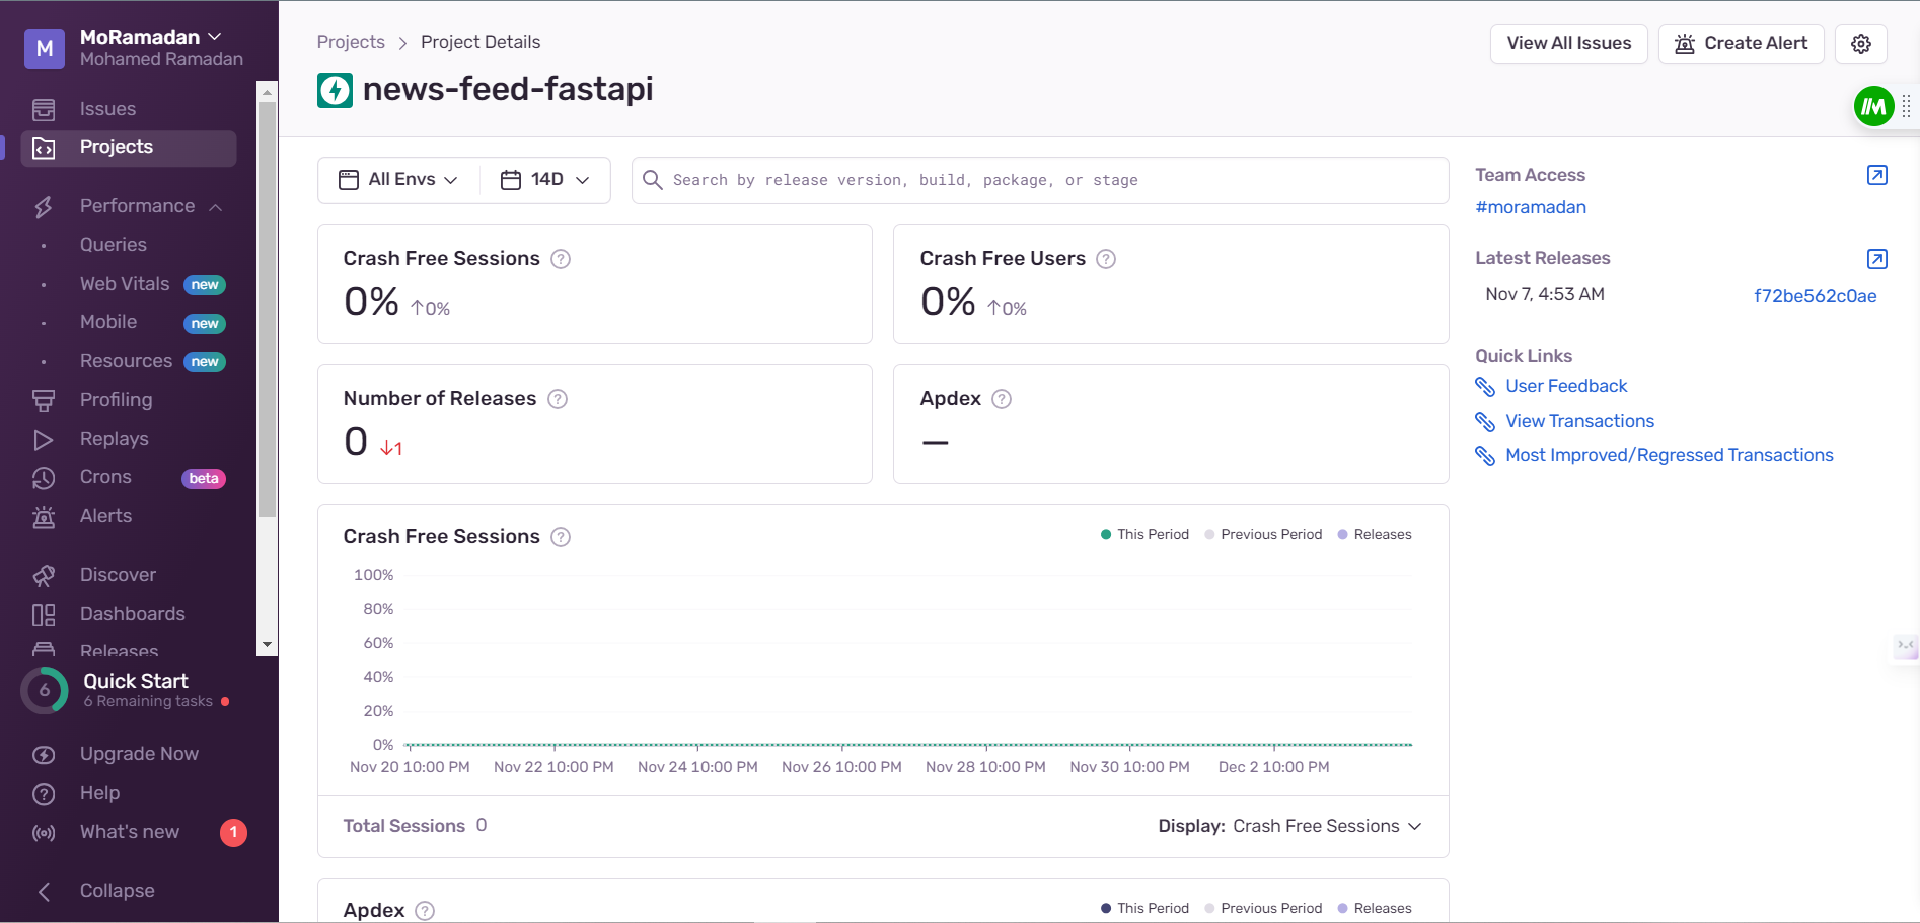Open the All Envs environment dropdown
This screenshot has height=923, width=1920.
pyautogui.click(x=399, y=180)
